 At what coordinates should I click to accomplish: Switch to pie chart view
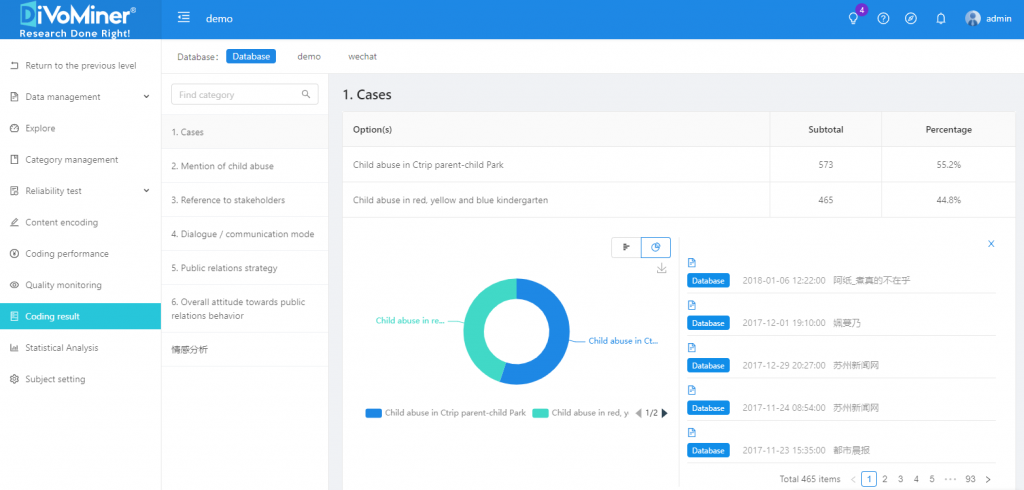[656, 247]
